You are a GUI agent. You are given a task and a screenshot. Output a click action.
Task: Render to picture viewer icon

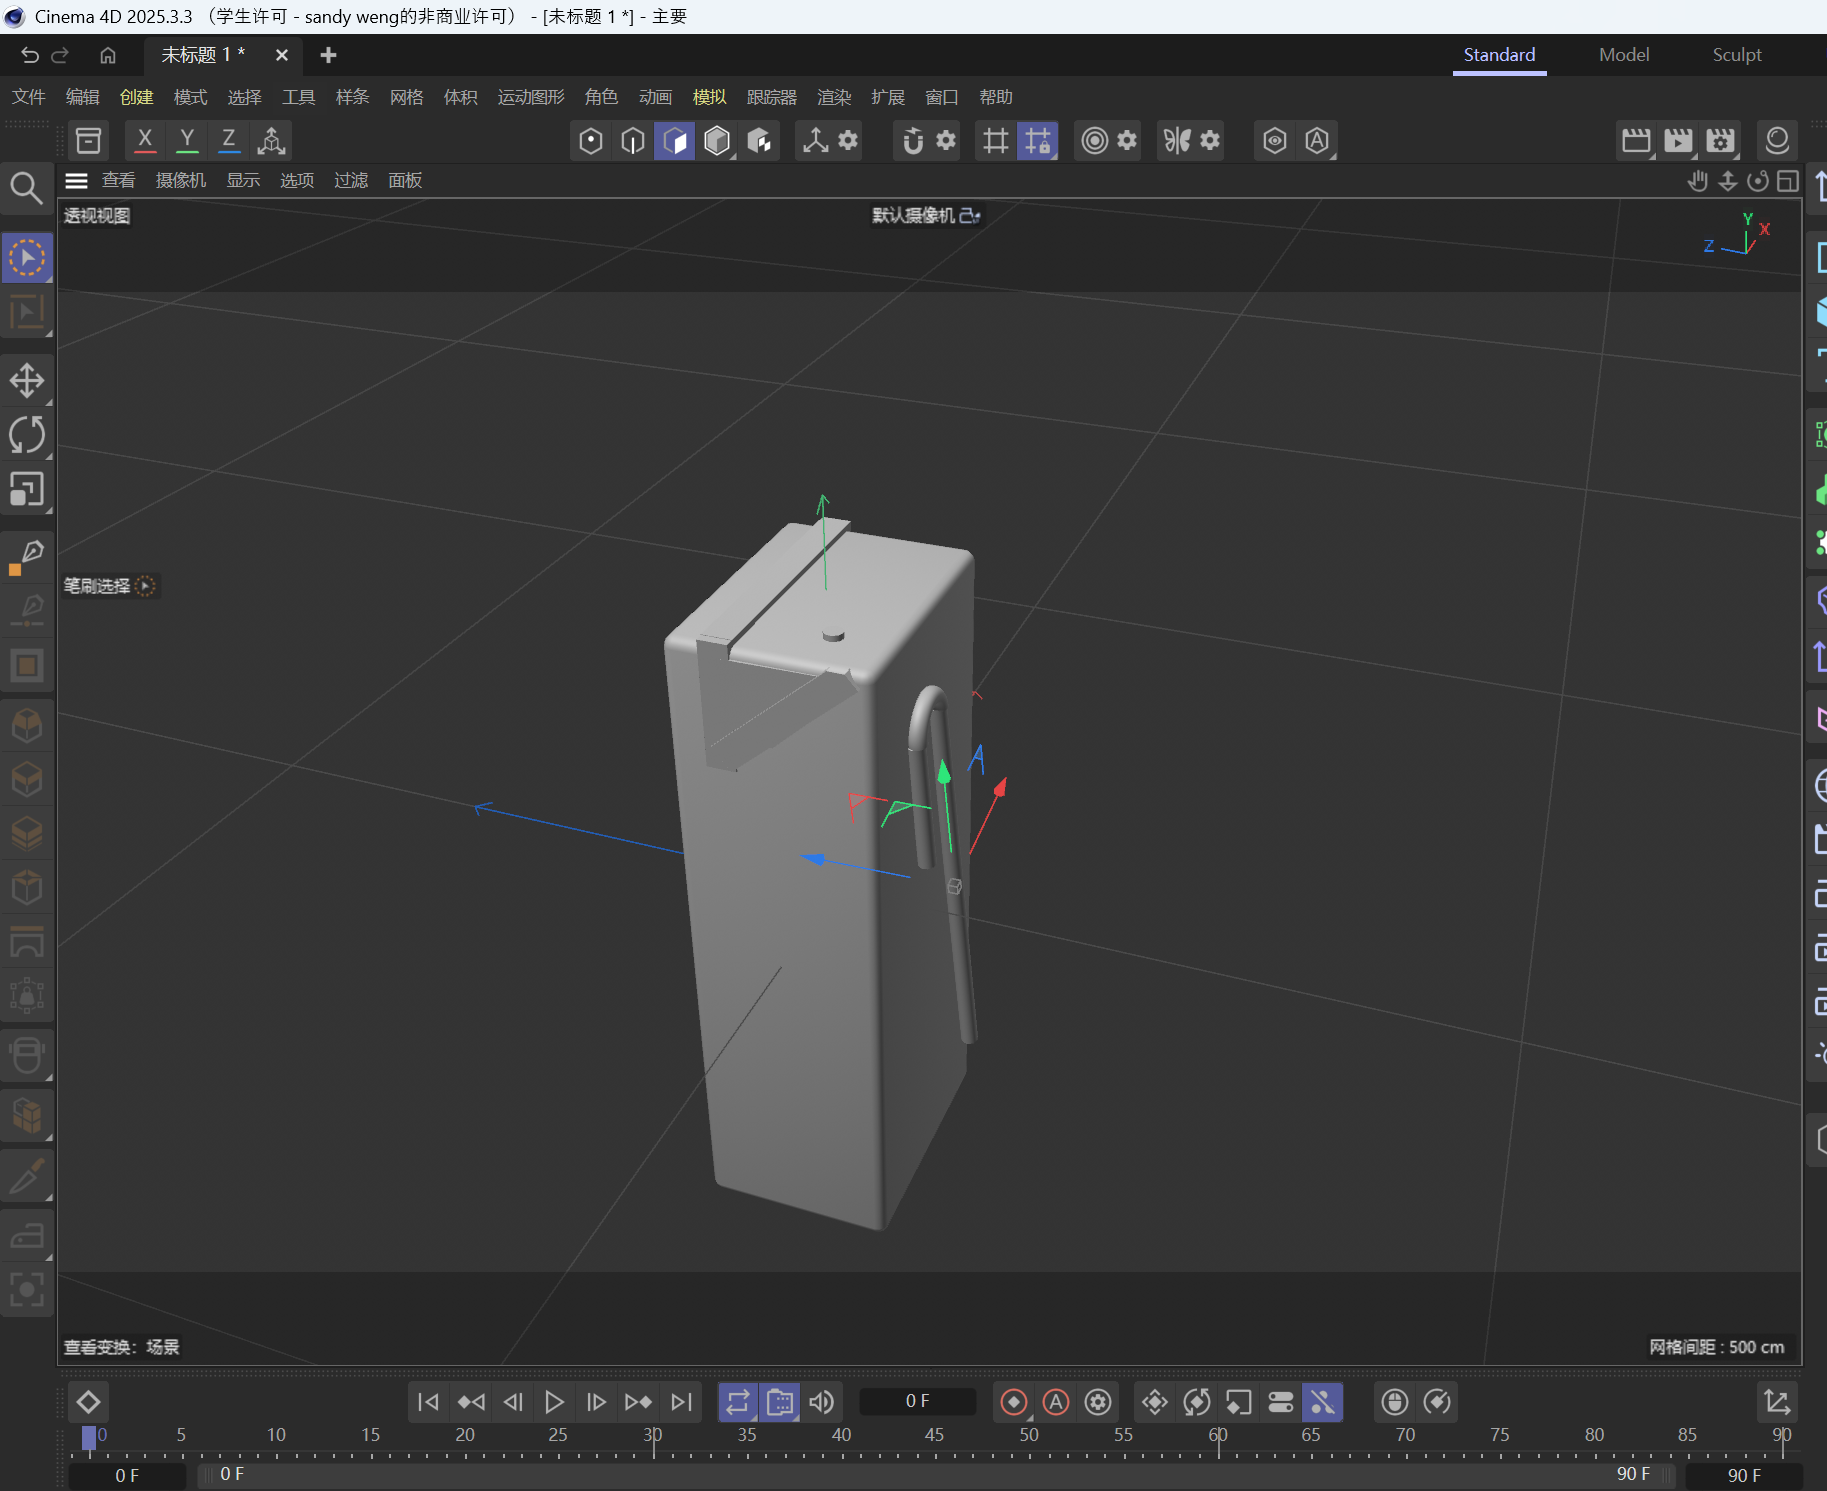click(1678, 141)
